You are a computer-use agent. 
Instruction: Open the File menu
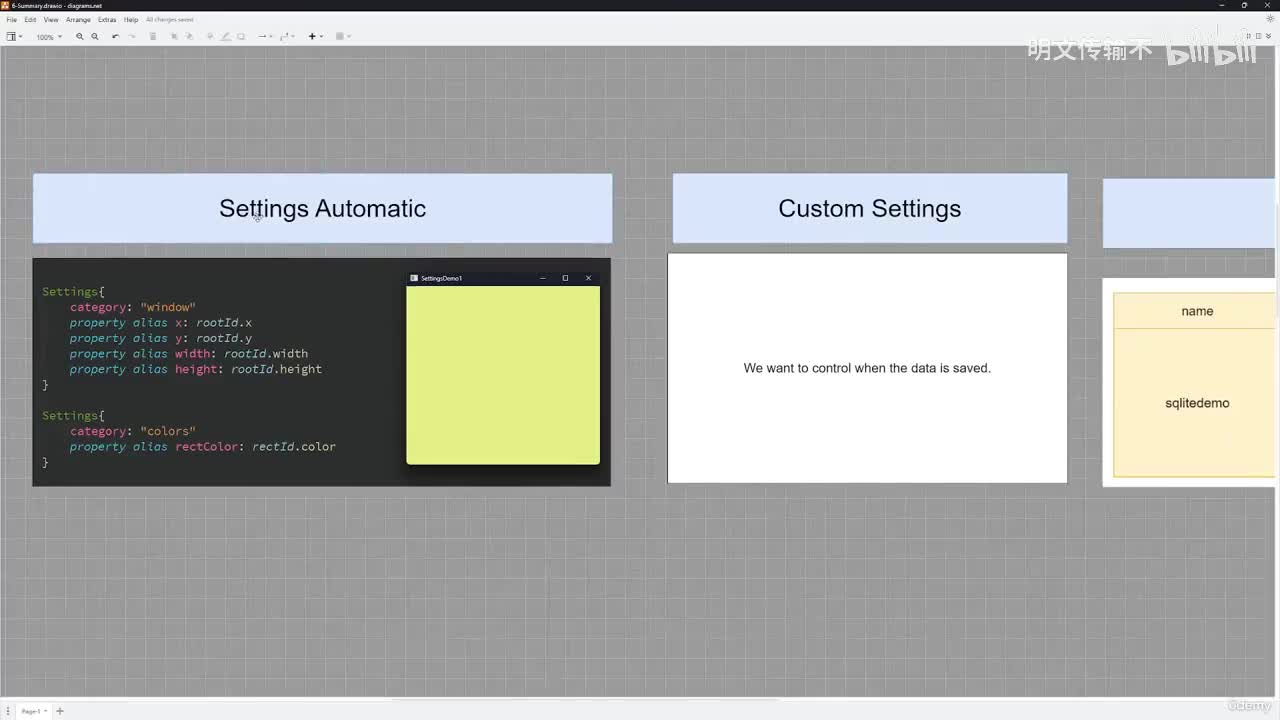click(12, 20)
